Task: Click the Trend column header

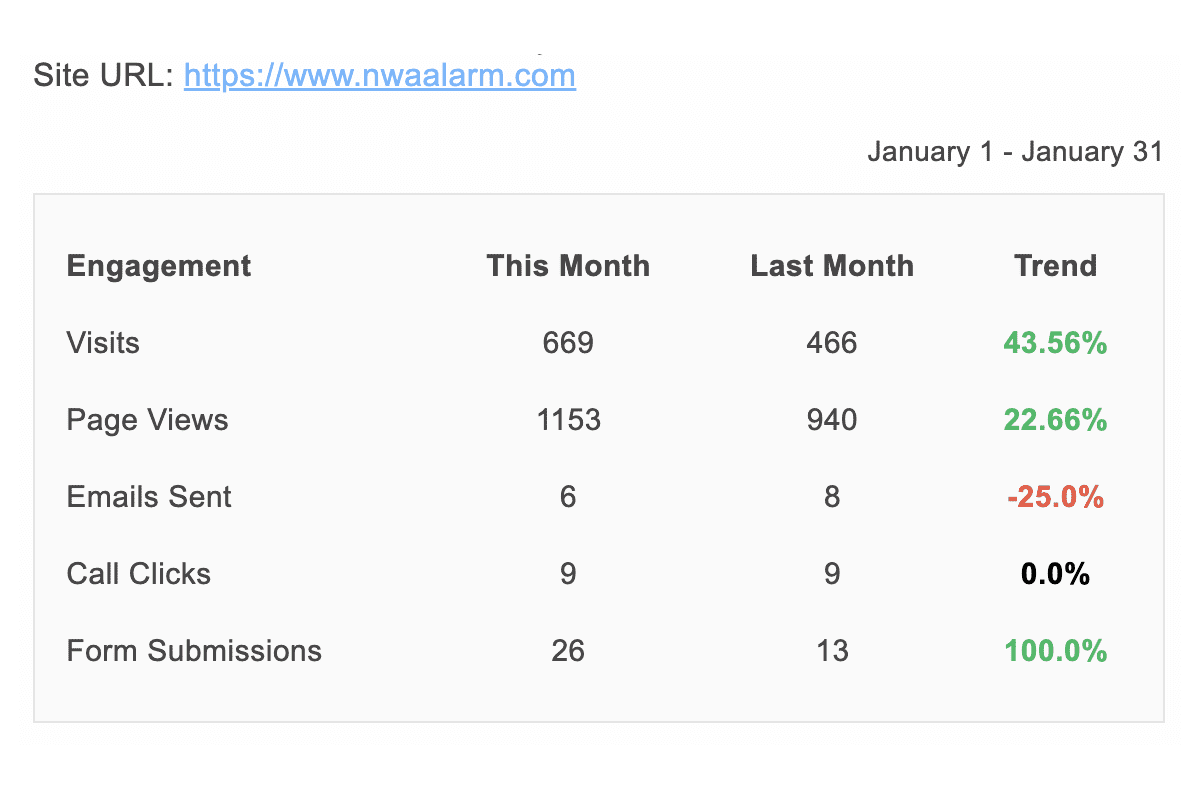Action: click(x=1055, y=266)
